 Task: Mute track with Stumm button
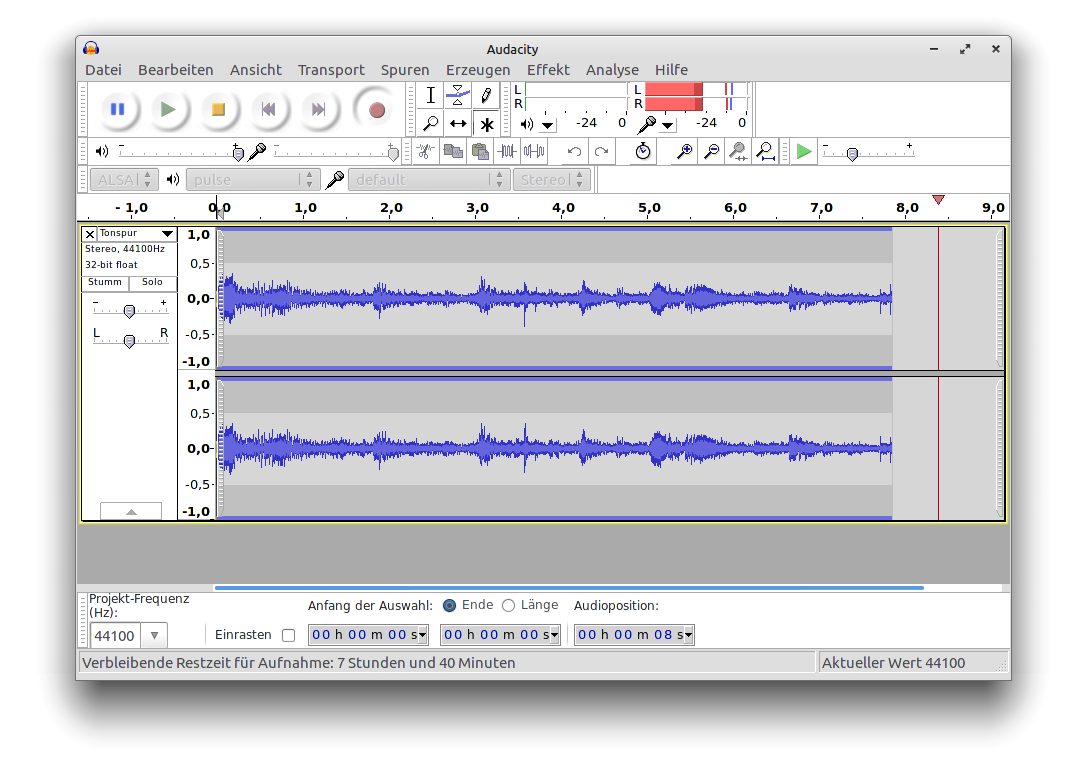[x=105, y=282]
